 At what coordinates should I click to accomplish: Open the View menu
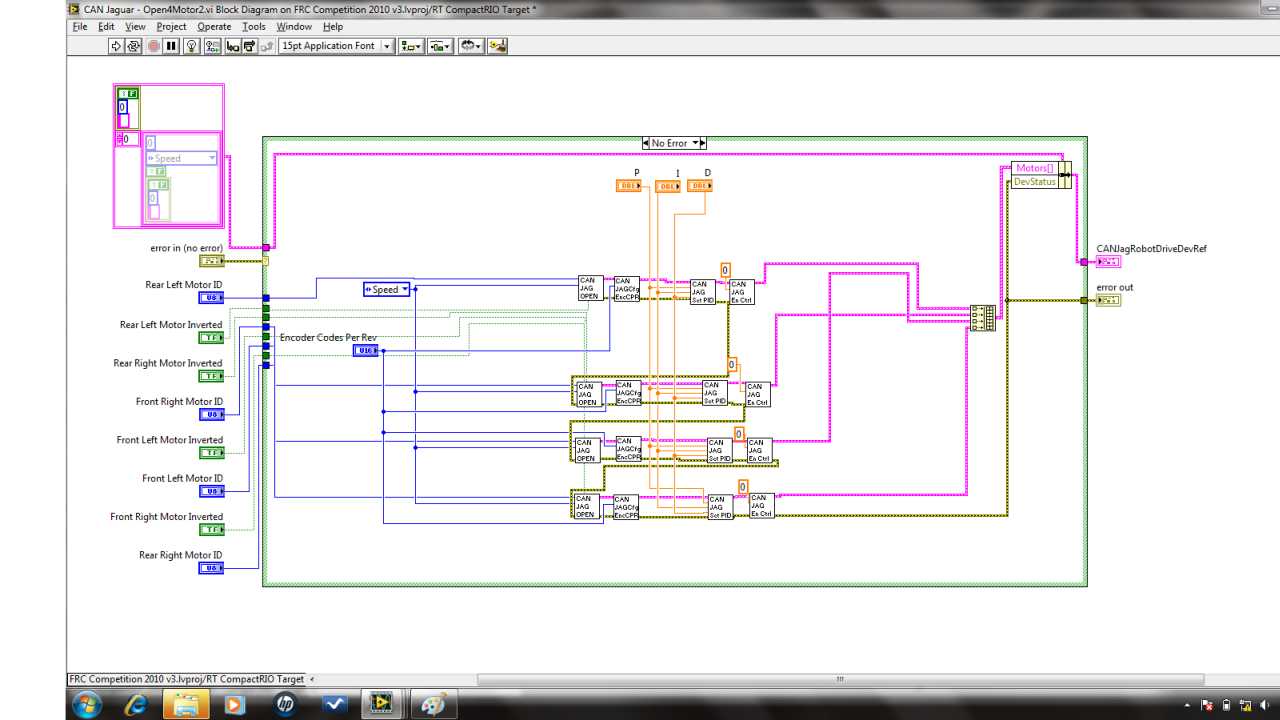point(136,27)
